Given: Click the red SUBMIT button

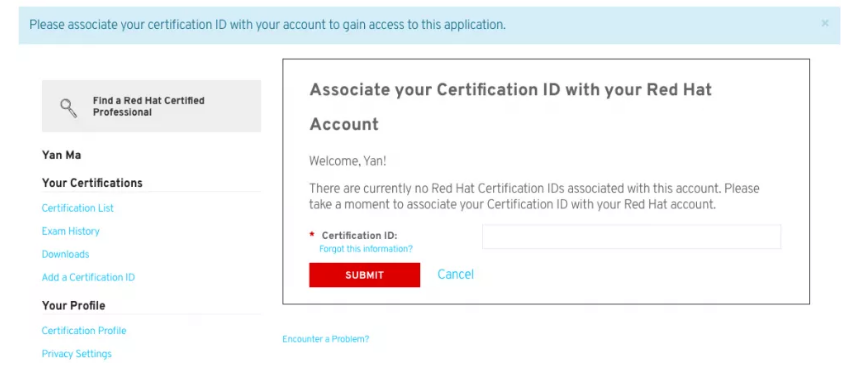Looking at the screenshot, I should click(365, 275).
